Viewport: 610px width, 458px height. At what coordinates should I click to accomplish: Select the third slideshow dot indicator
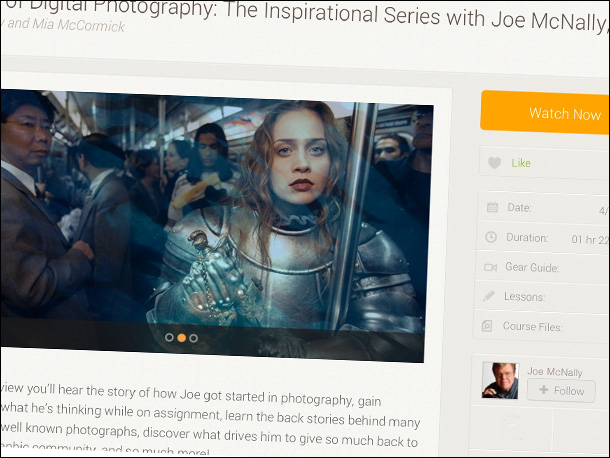[193, 338]
